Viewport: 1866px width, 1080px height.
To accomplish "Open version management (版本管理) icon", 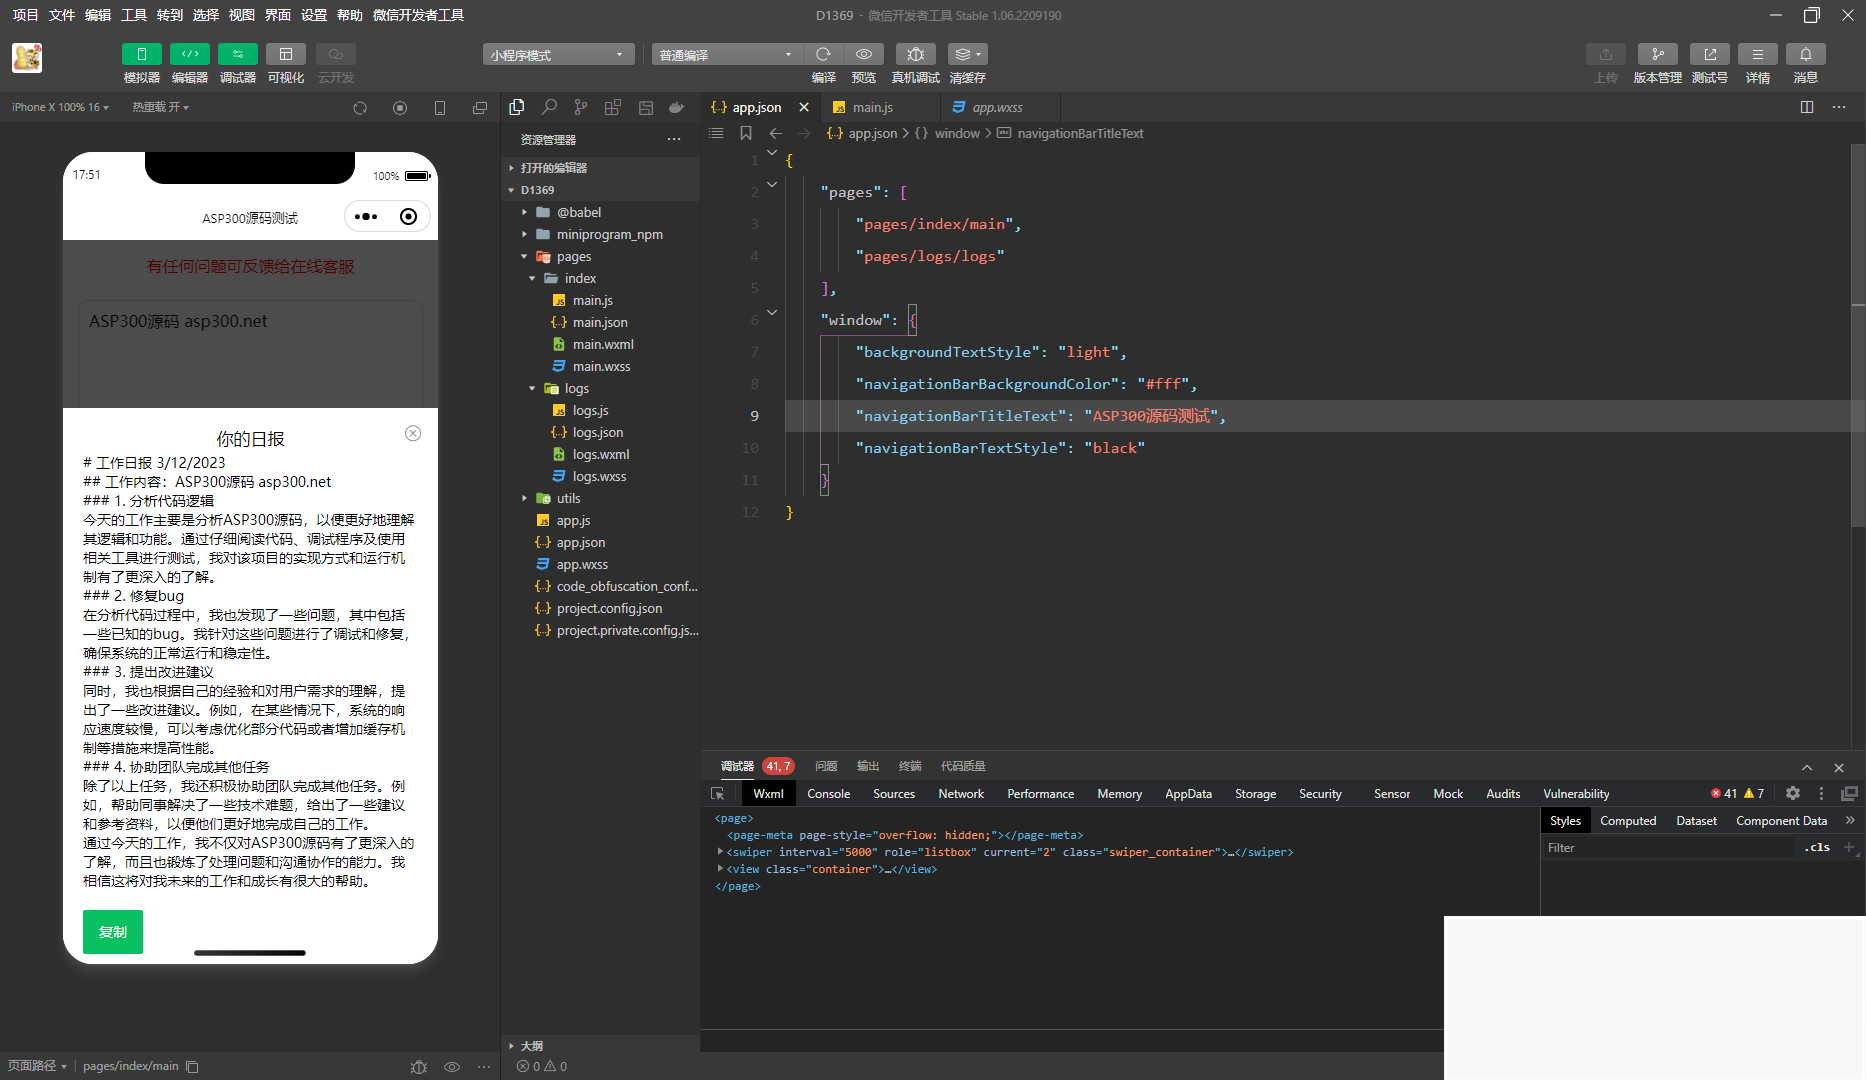I will coord(1657,55).
